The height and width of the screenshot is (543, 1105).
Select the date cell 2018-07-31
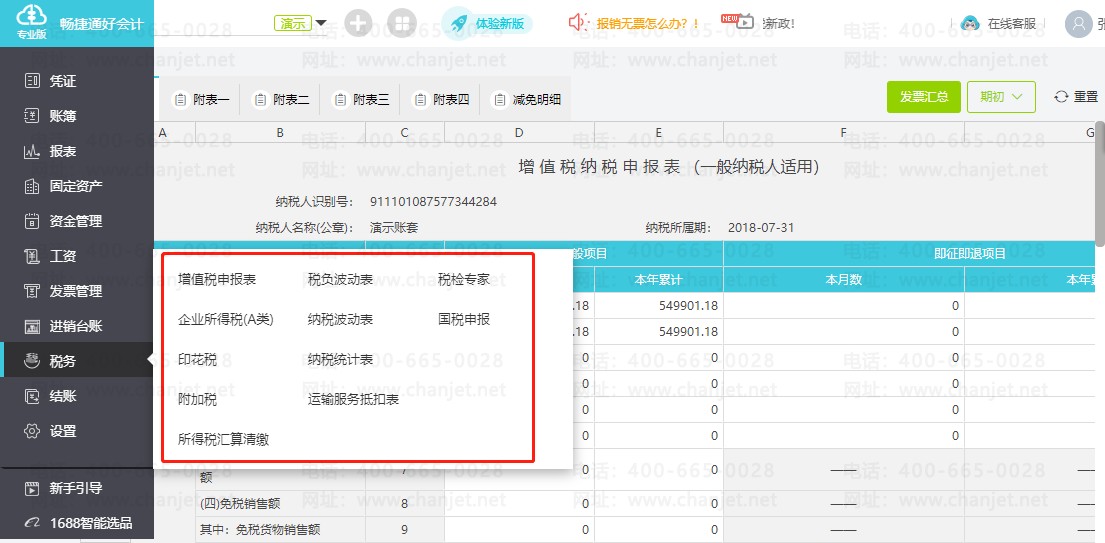pyautogui.click(x=761, y=228)
